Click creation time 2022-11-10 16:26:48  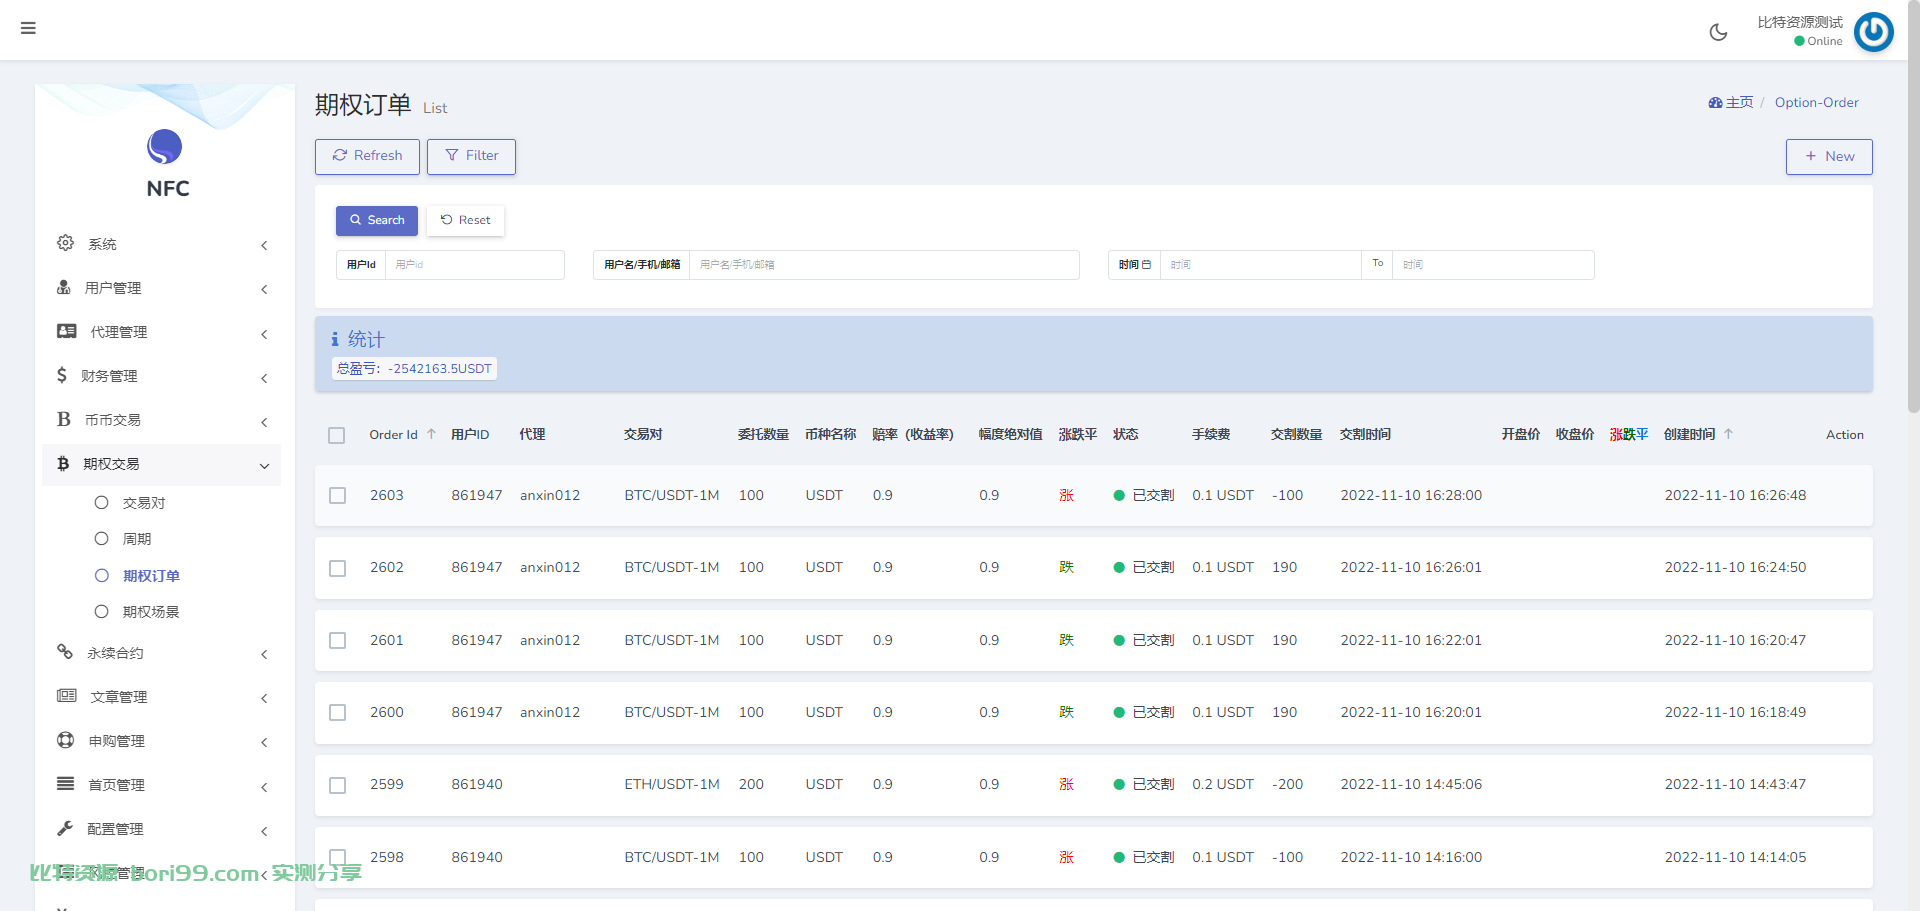[1735, 495]
